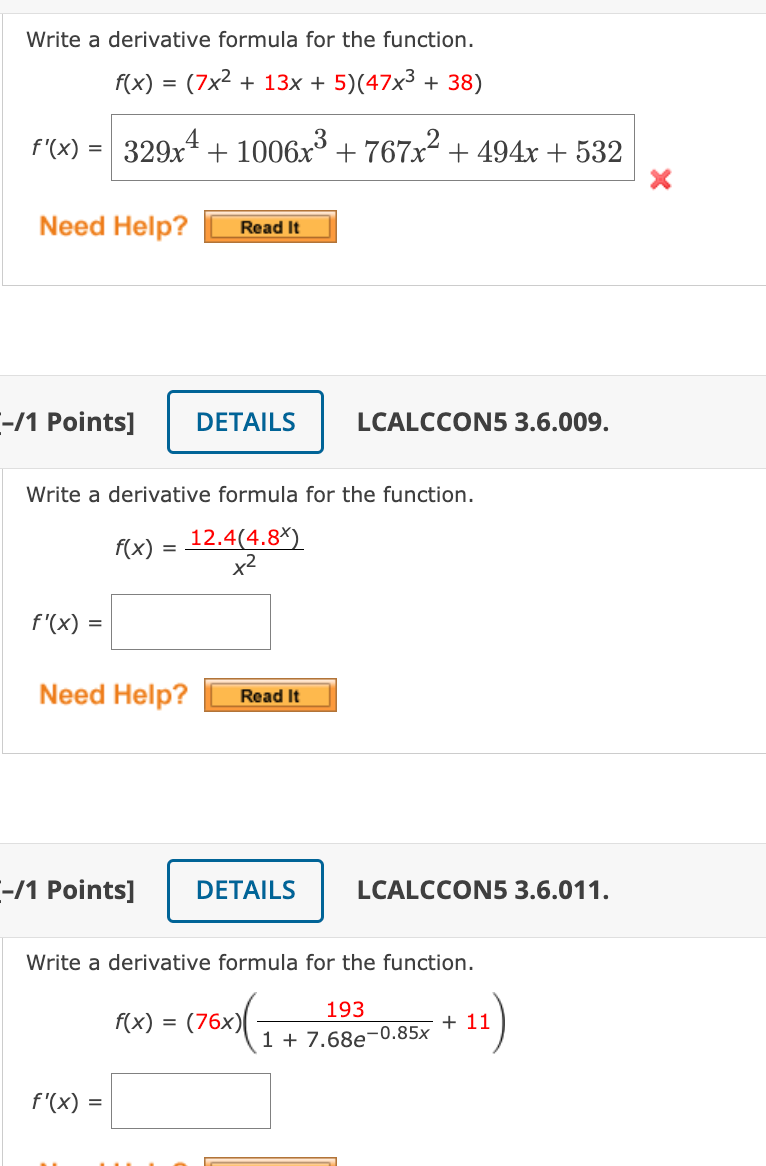Click the (76x) logistic function formula
Screen dimensions: 766x1166
pos(310,1022)
